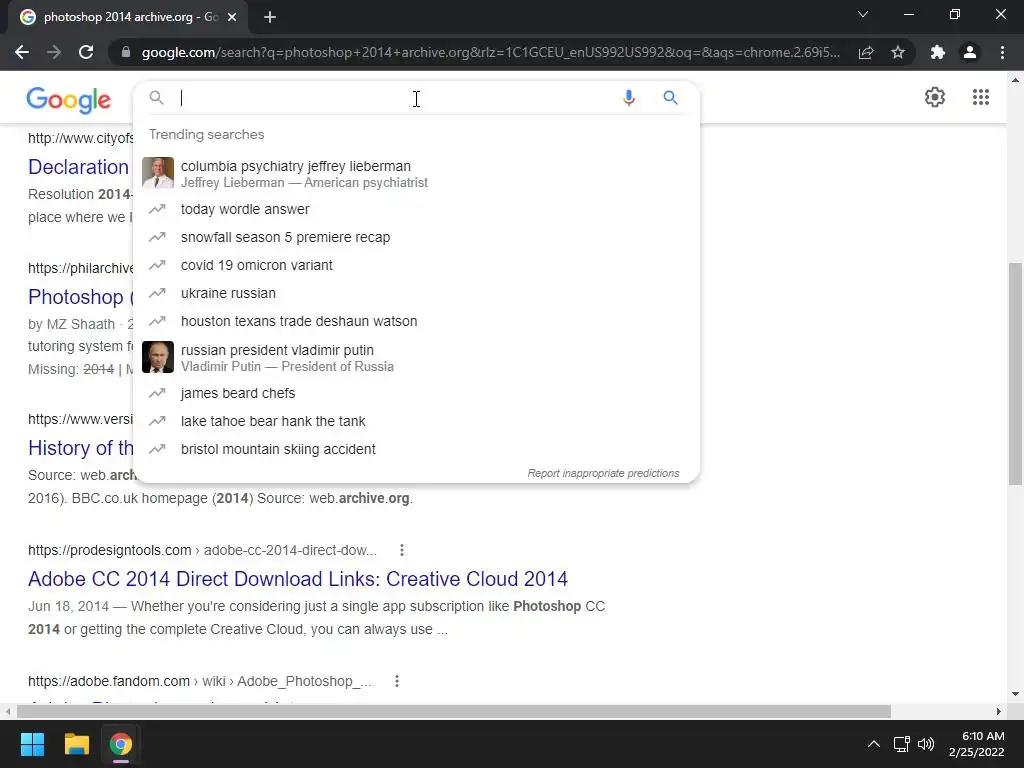This screenshot has height=768, width=1024.
Task: Show hidden system tray icons chevron
Action: click(873, 744)
